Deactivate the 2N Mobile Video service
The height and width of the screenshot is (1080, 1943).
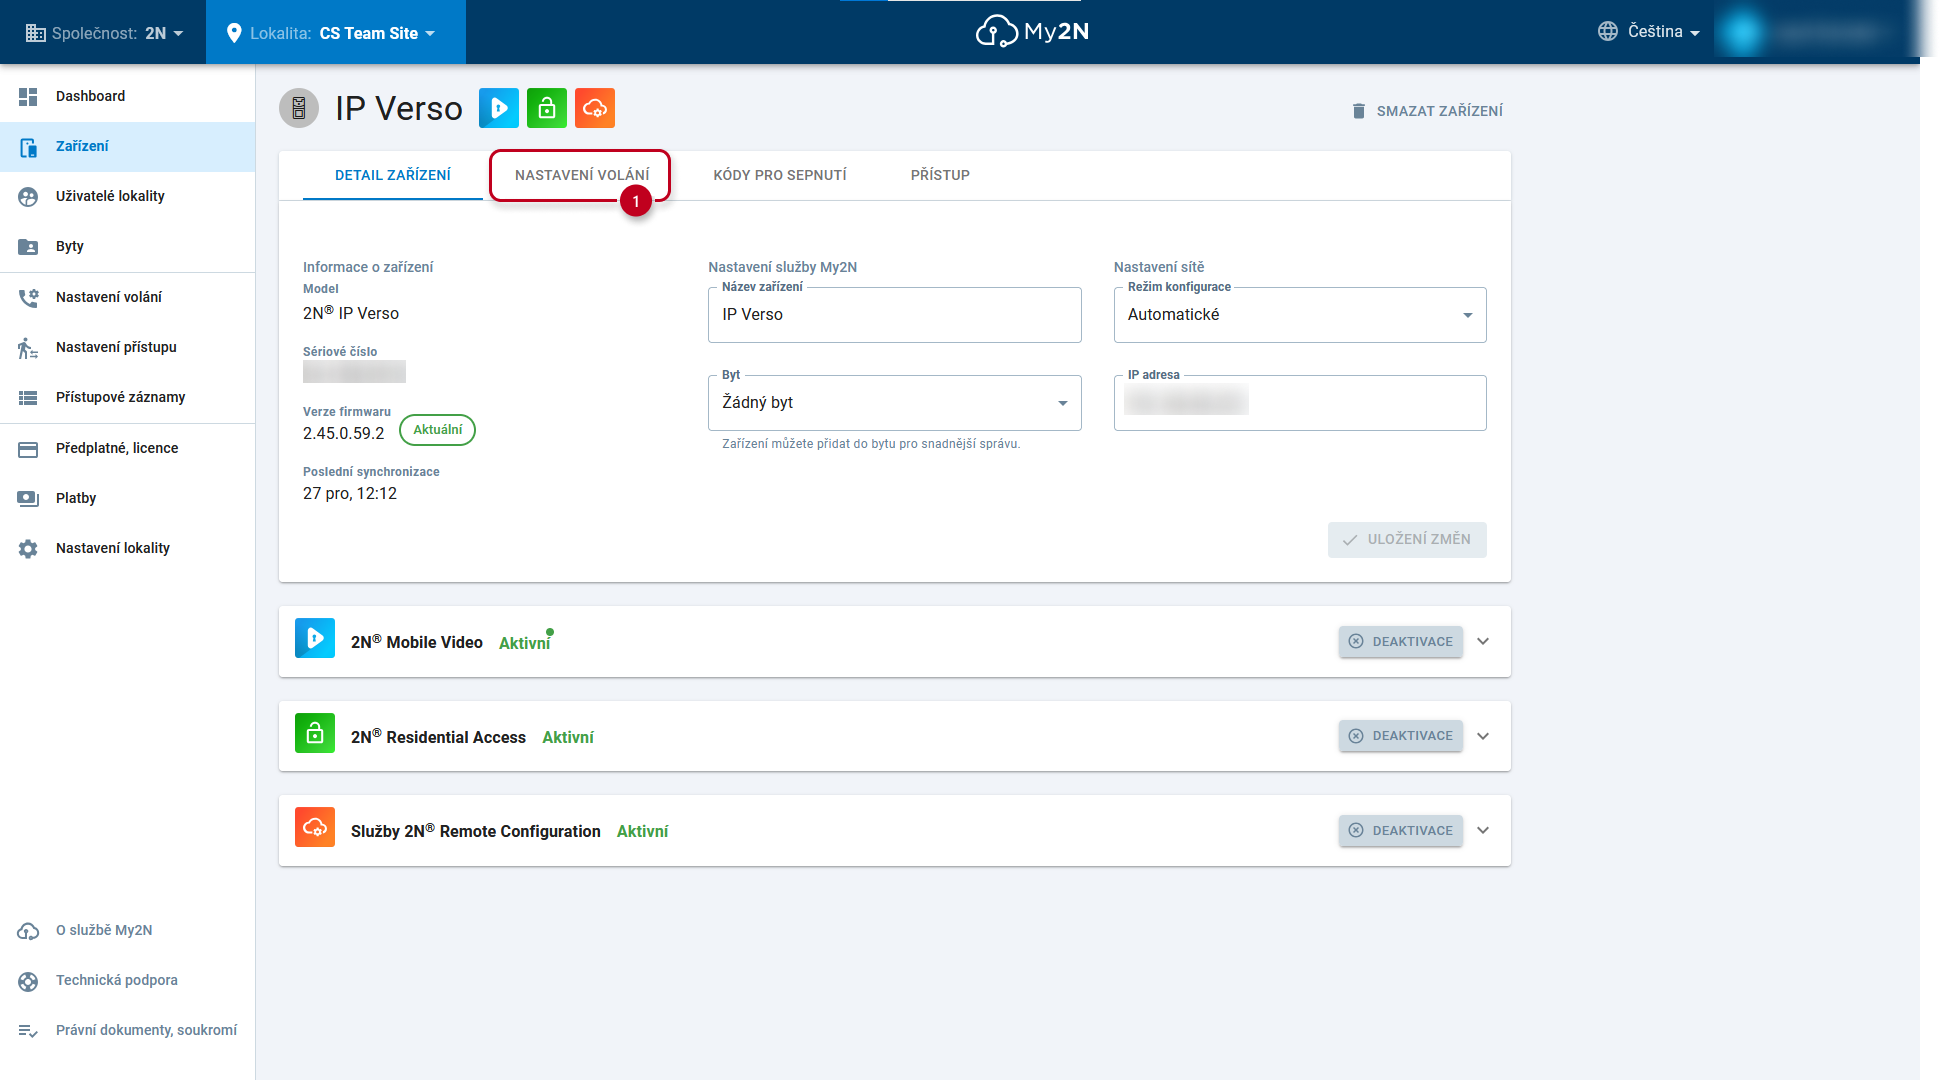coord(1401,642)
